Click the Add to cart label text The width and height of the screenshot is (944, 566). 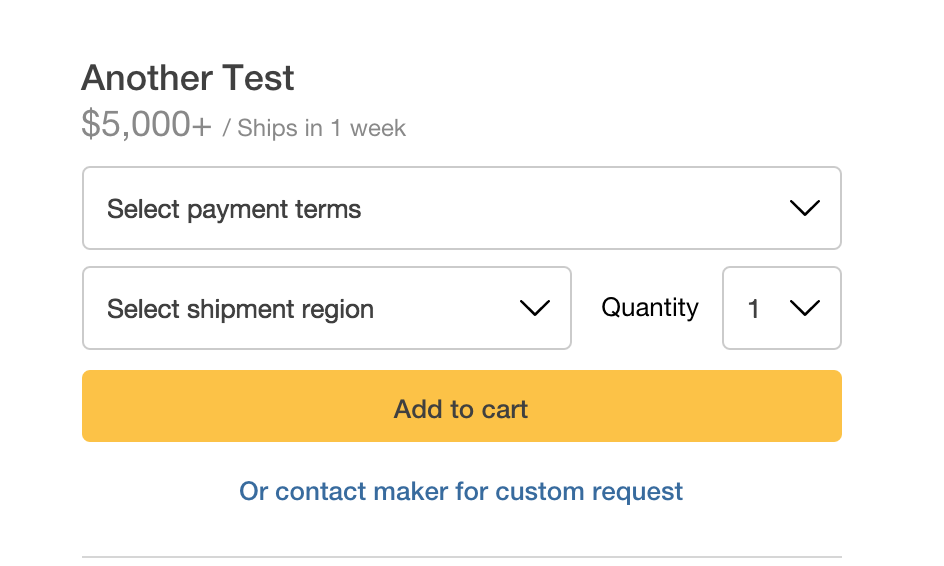[x=461, y=409]
